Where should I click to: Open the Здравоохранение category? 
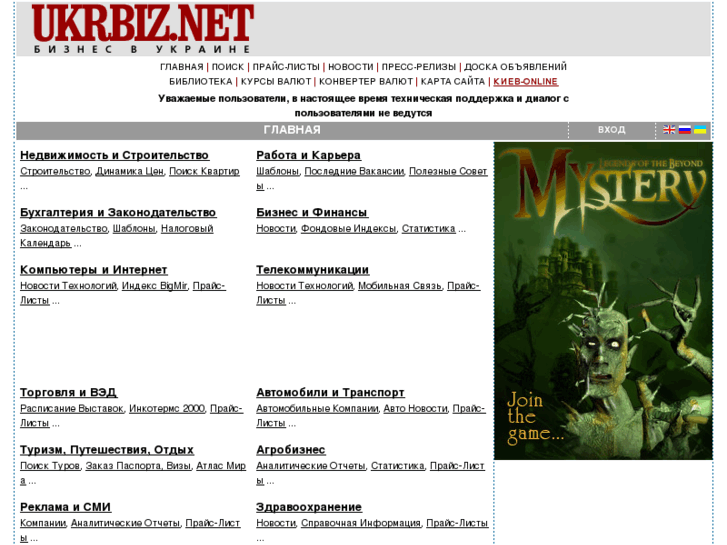[x=309, y=507]
